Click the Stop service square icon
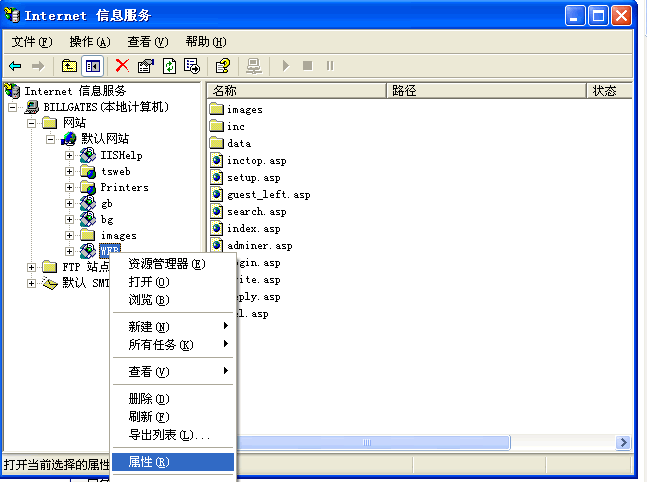The width and height of the screenshot is (647, 482). pyautogui.click(x=307, y=66)
